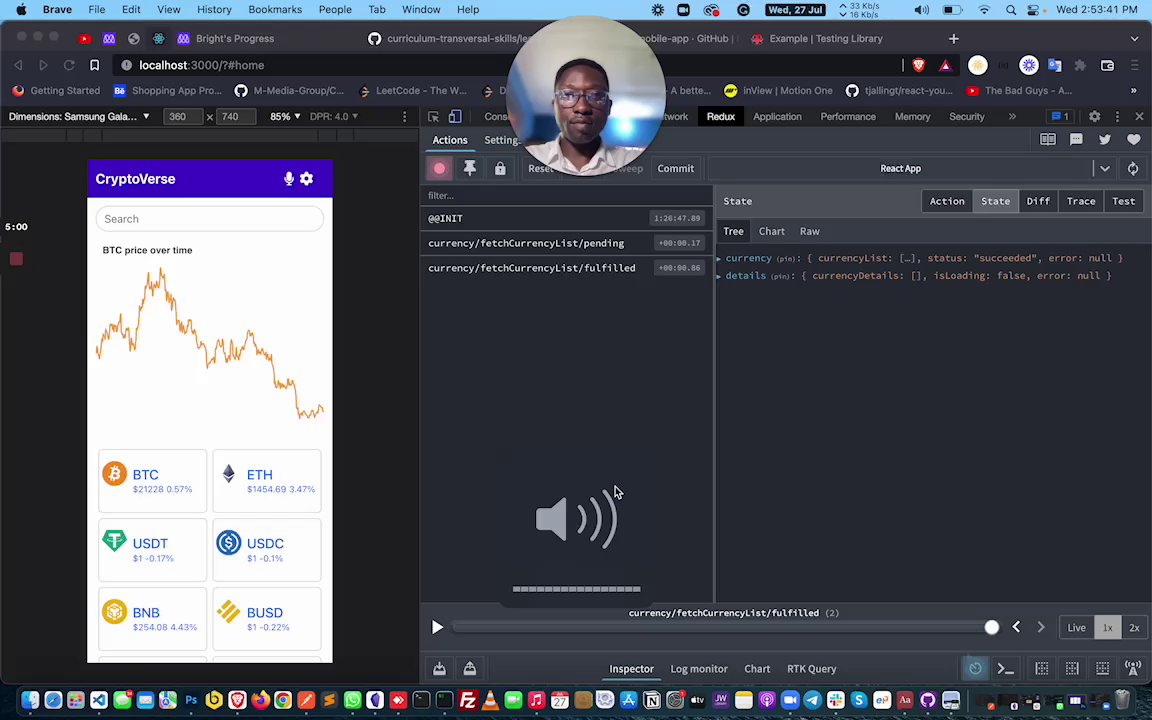Open the Performance DevTools tab

pyautogui.click(x=848, y=116)
